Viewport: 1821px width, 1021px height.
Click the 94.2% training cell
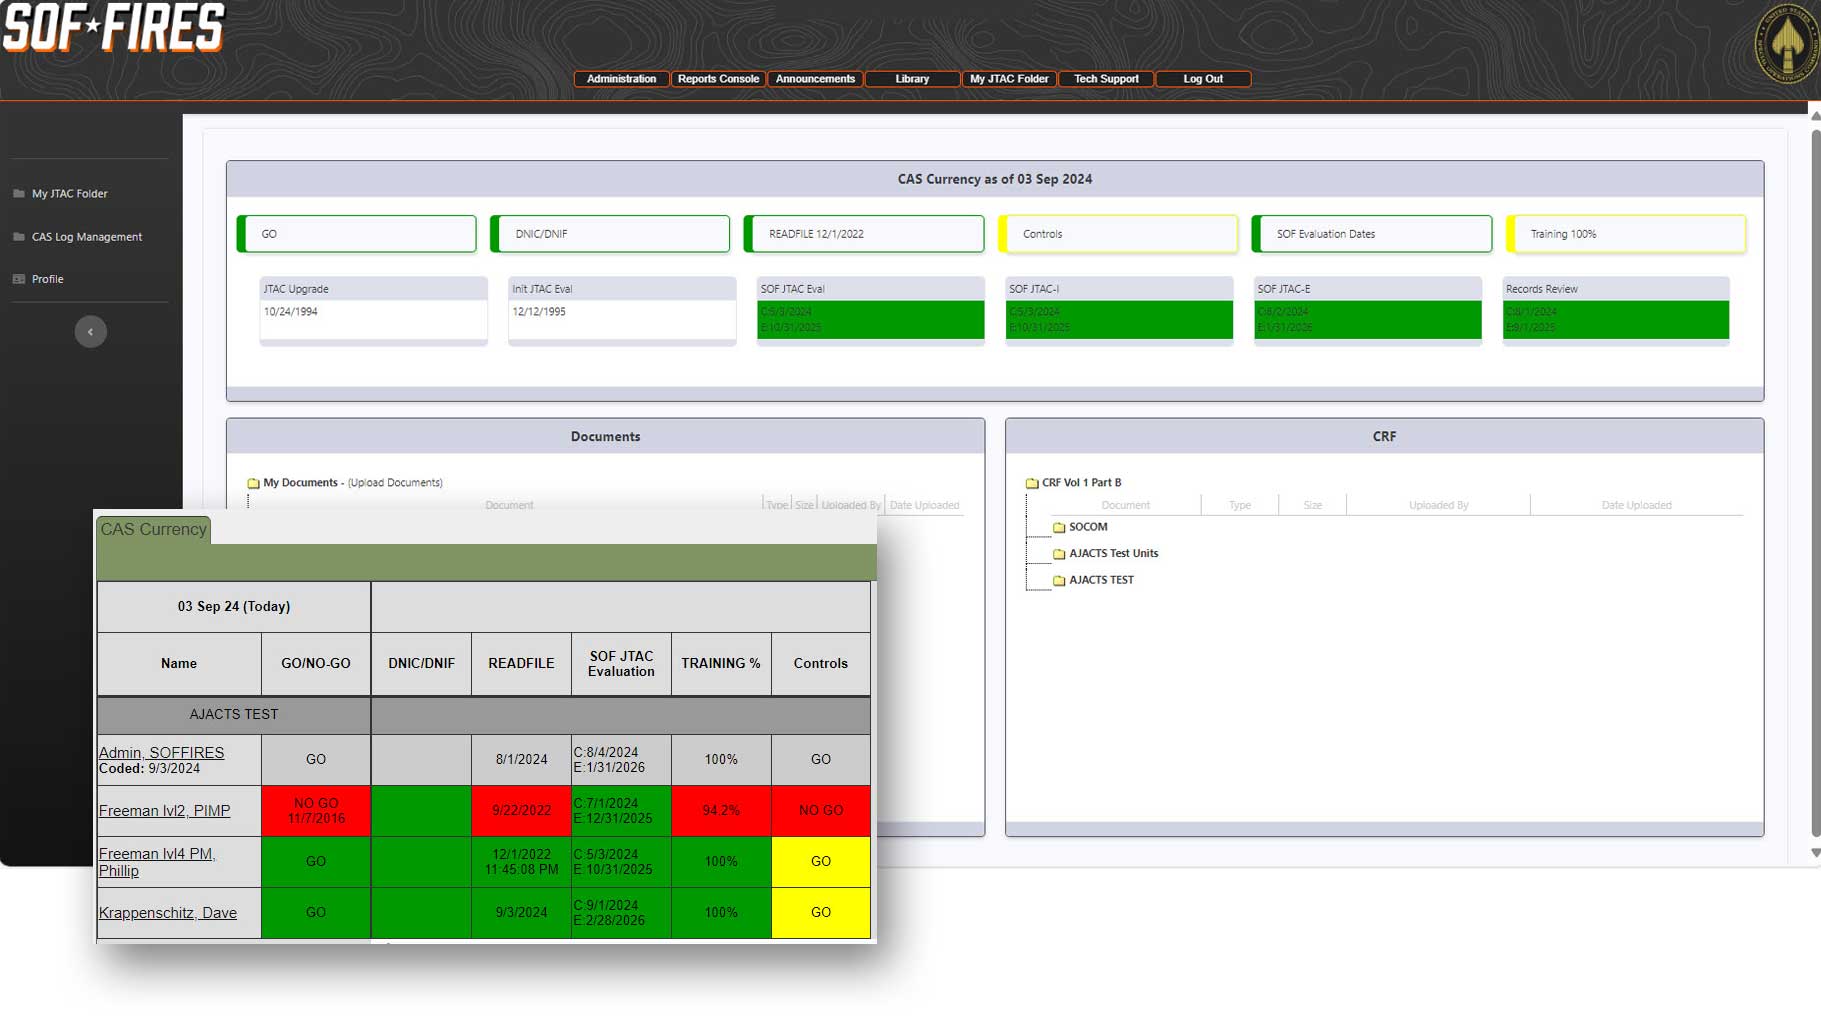(721, 811)
